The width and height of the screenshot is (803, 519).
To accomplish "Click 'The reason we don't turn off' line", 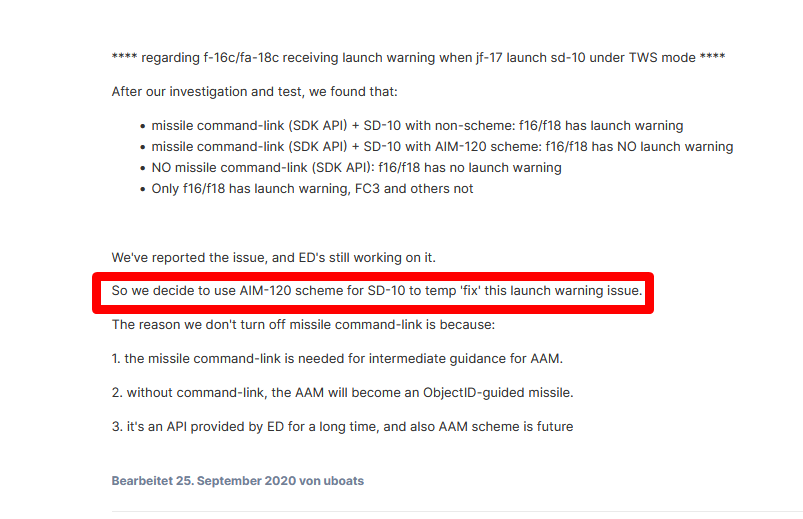I will click(303, 324).
